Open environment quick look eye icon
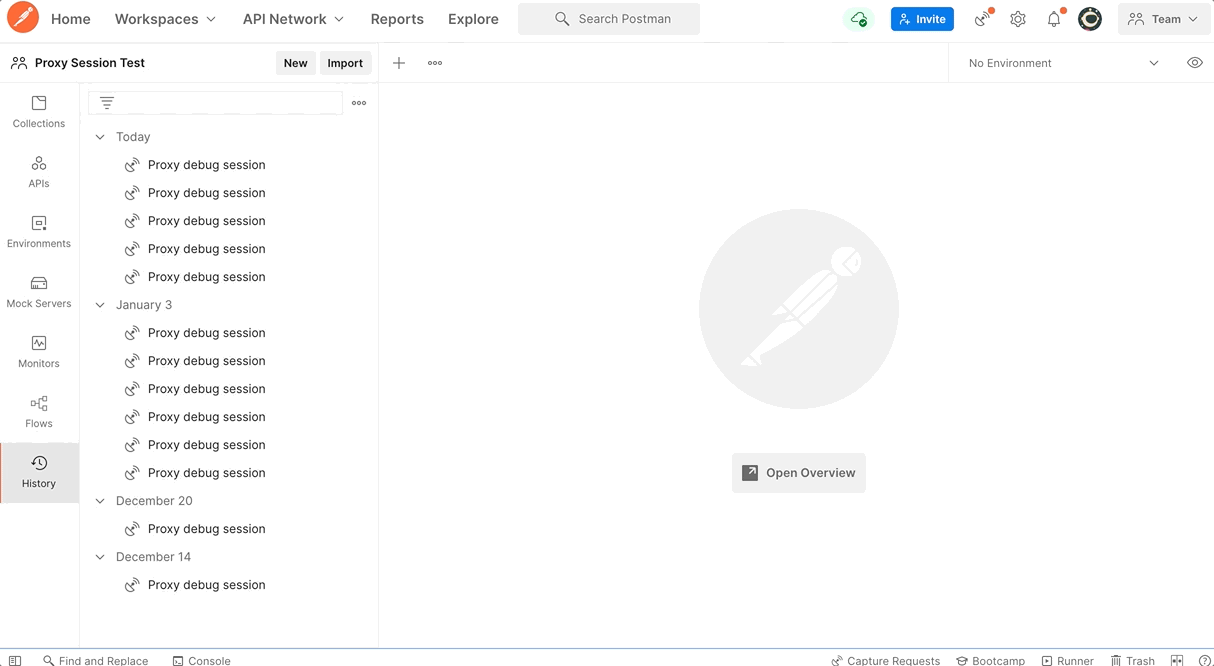 (1195, 63)
